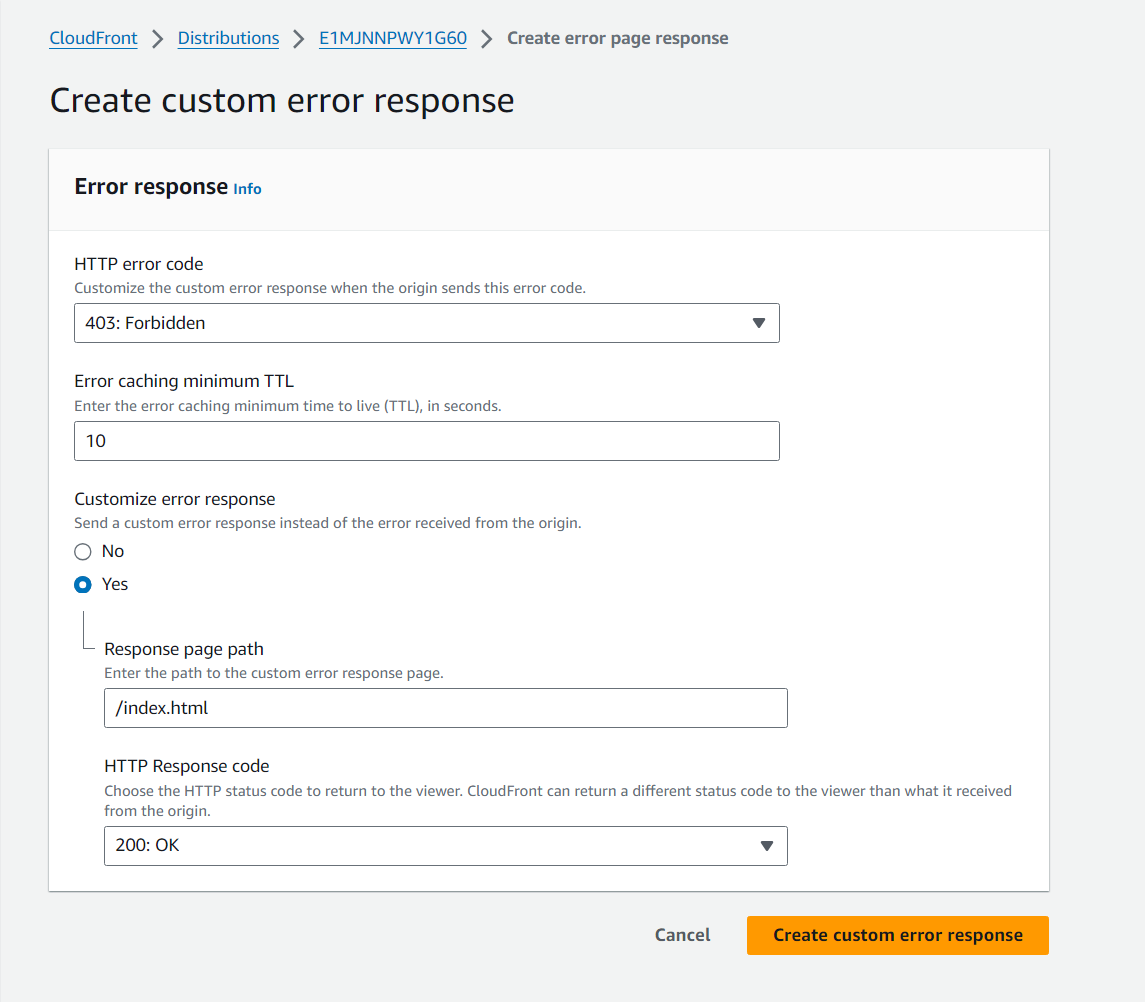Image resolution: width=1145 pixels, height=1002 pixels.
Task: Click the HTTP error code label
Action: 139,264
